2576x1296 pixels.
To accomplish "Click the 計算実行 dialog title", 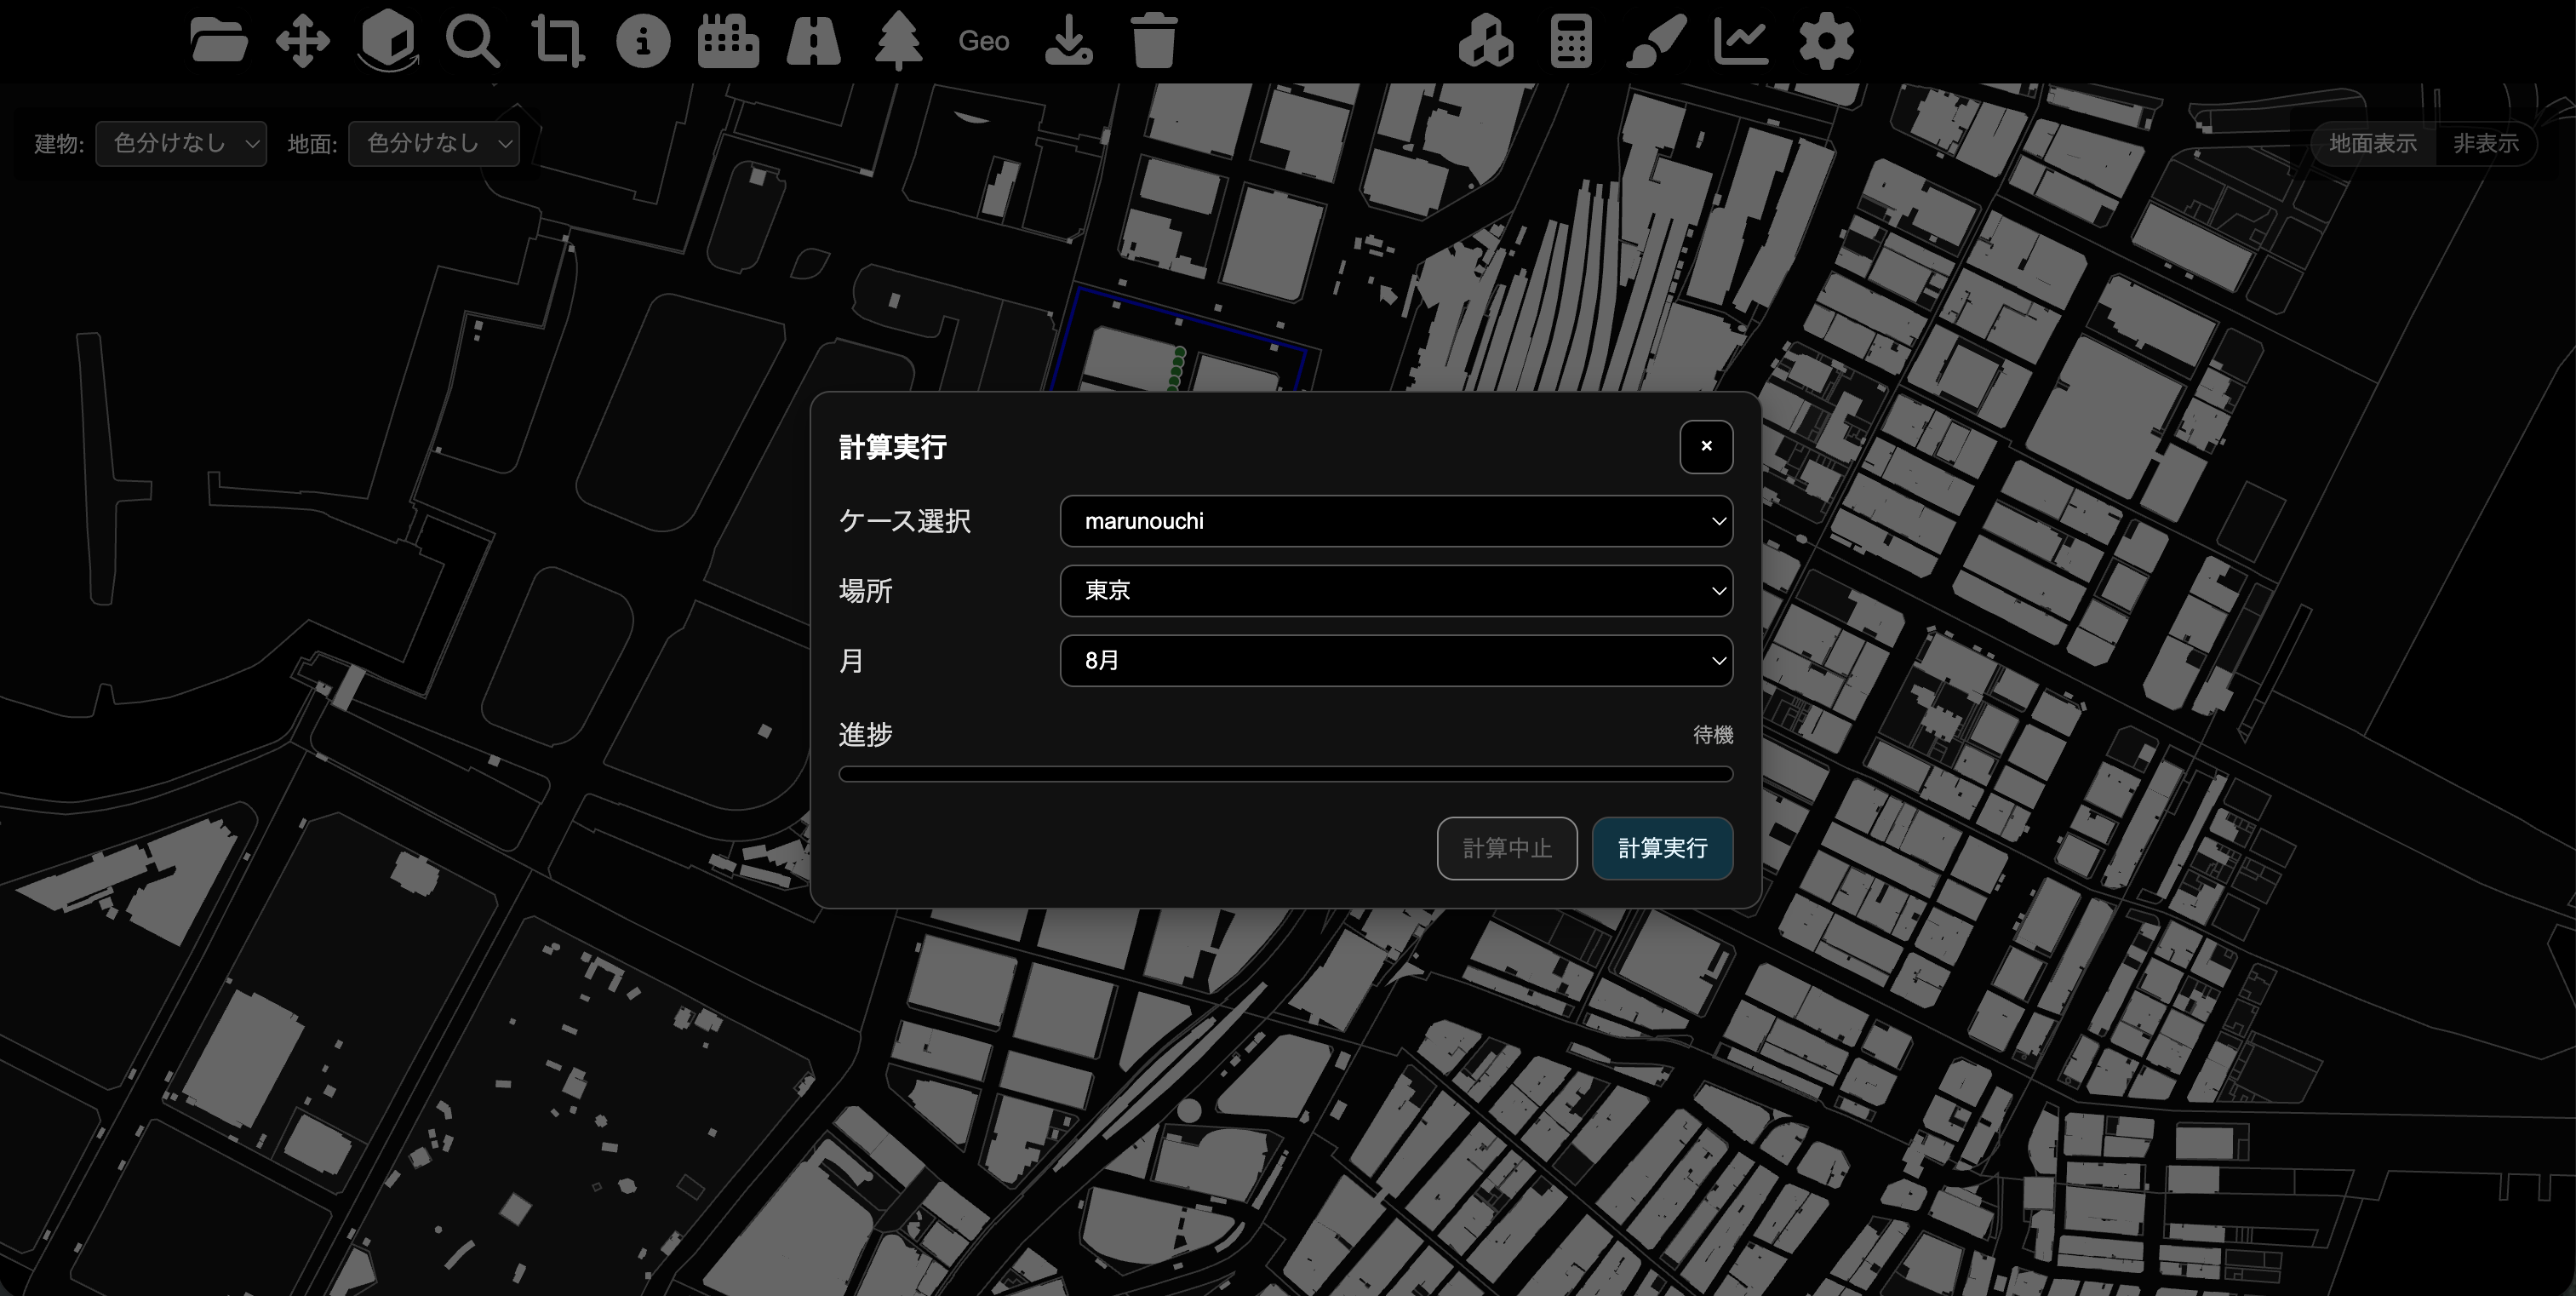I will [893, 447].
